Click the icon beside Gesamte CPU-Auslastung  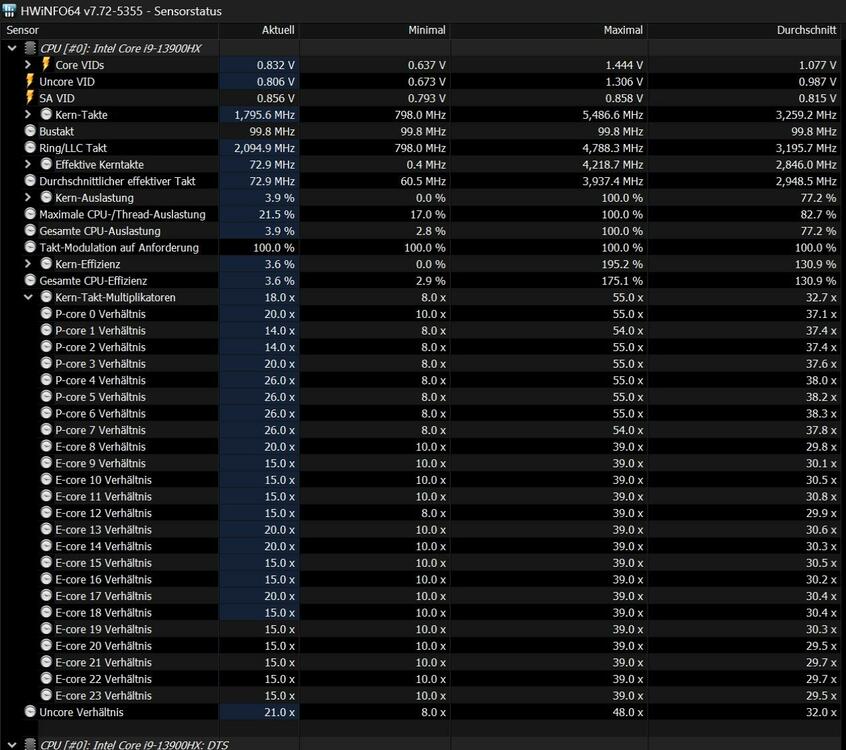30,231
